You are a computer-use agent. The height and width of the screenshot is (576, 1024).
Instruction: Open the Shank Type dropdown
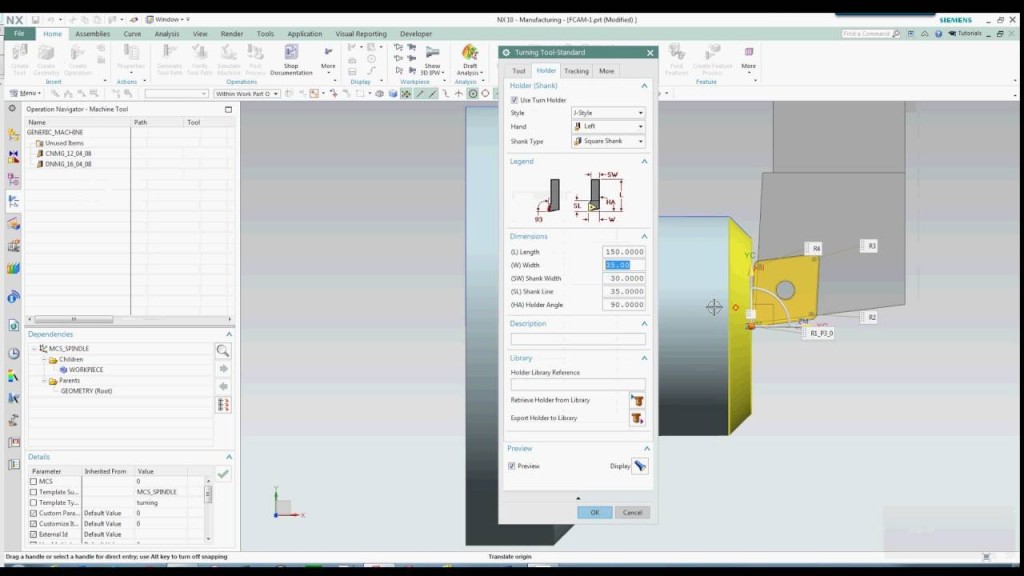(608, 141)
